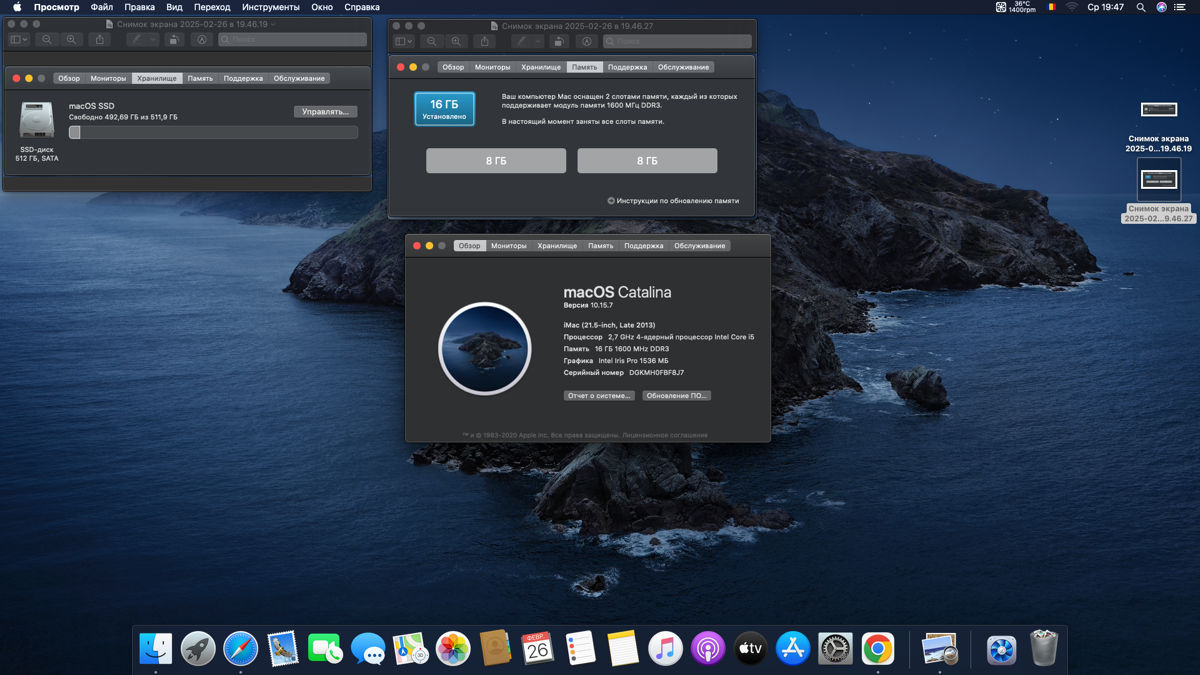The height and width of the screenshot is (675, 1200).
Task: Select desktop screenshot file ending 19.46.19
Action: [1158, 110]
